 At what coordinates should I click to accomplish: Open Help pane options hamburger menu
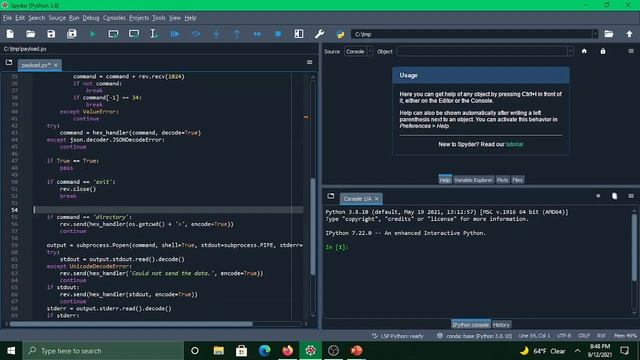(x=631, y=51)
